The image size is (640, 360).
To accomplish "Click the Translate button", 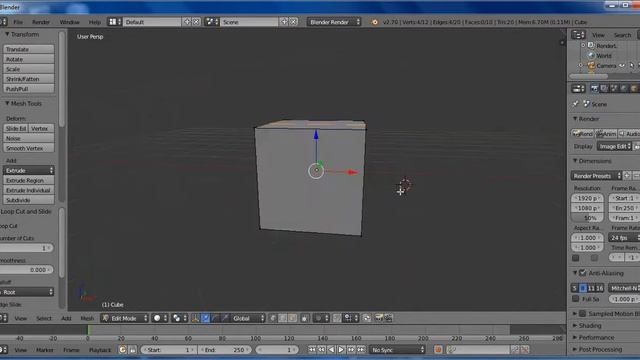I will pyautogui.click(x=29, y=49).
